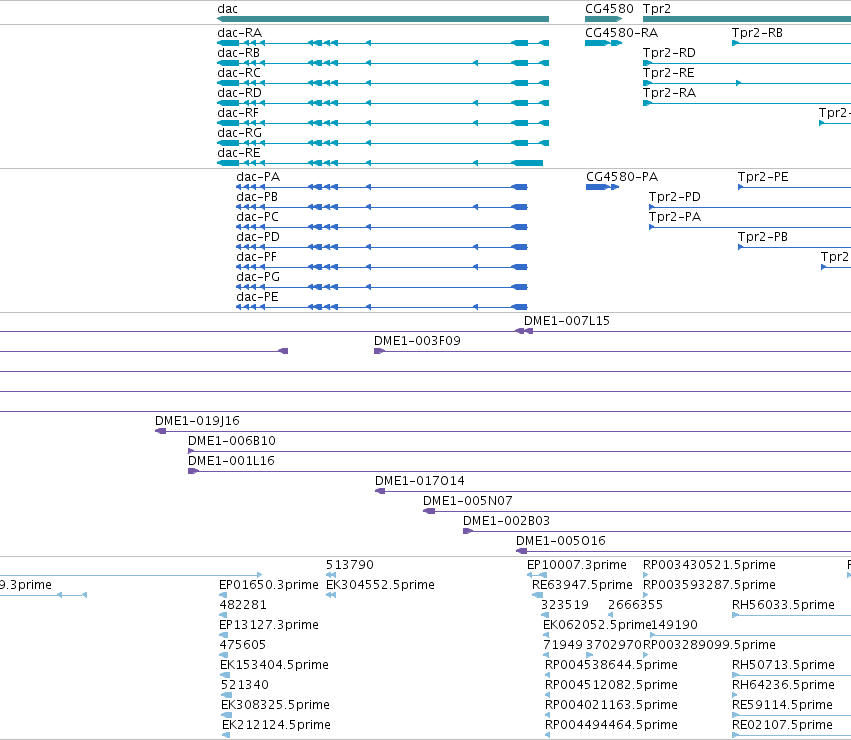Select clone DME1-019J16 label
The image size is (851, 740).
197,421
